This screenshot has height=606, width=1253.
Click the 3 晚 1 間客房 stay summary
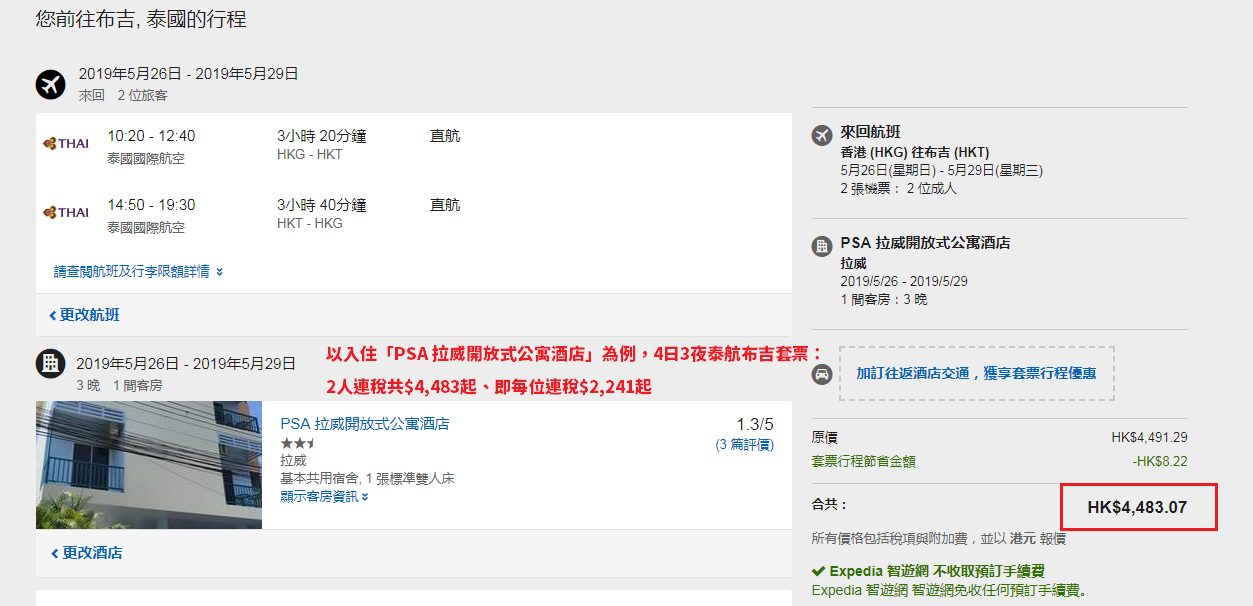119,385
